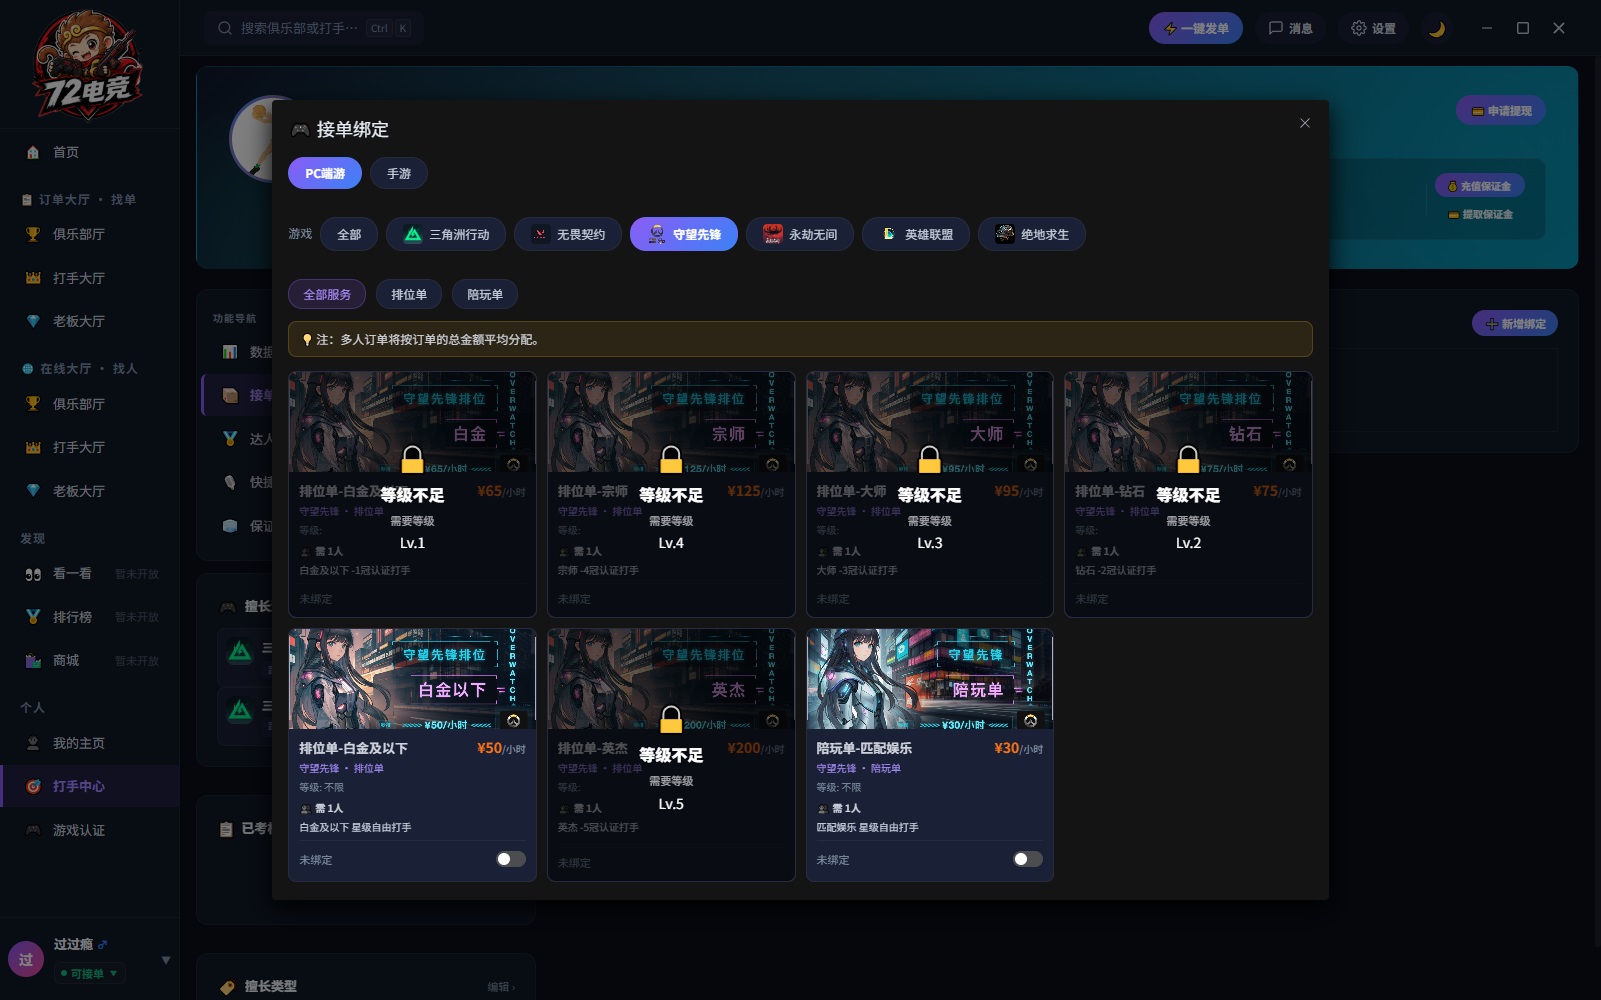Open 消息 messages icon in top bar

point(1275,28)
